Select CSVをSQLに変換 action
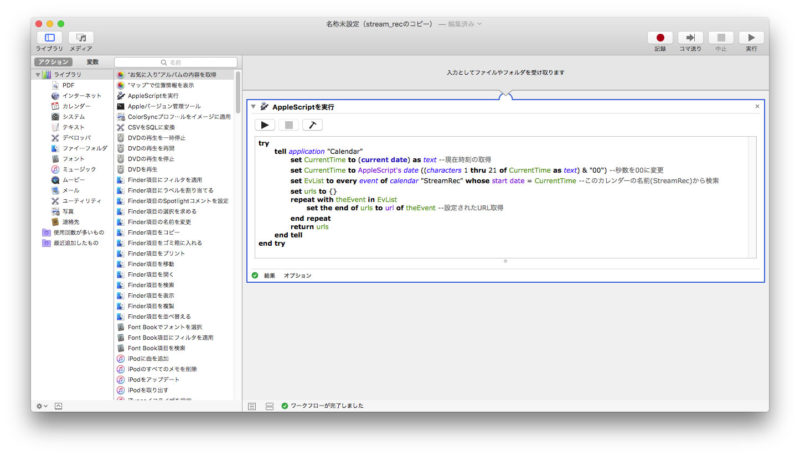The width and height of the screenshot is (800, 456). coord(146,128)
